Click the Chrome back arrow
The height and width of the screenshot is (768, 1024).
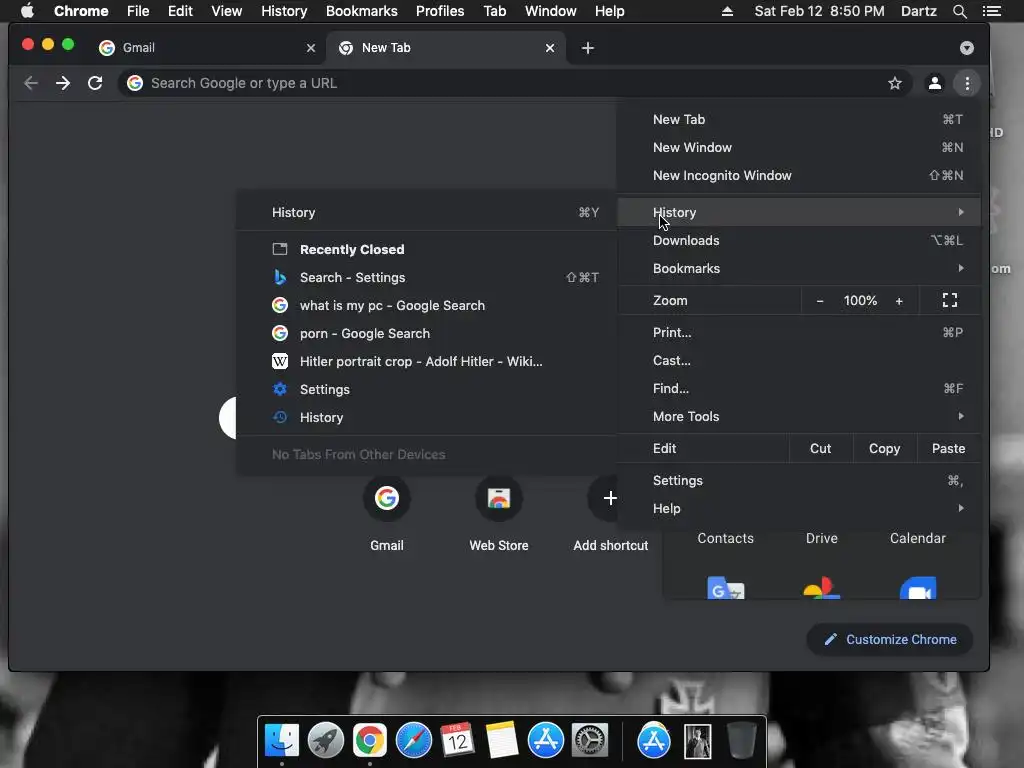(31, 83)
